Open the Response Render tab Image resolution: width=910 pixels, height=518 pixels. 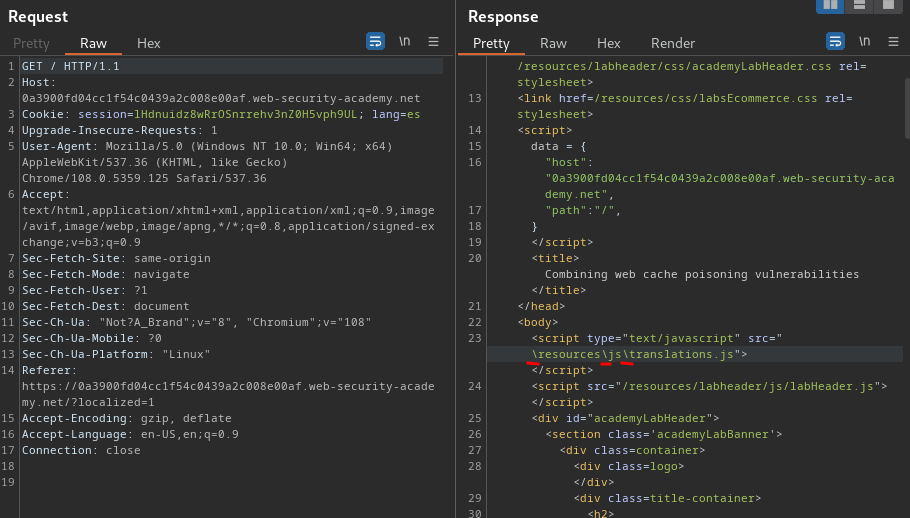pos(673,44)
